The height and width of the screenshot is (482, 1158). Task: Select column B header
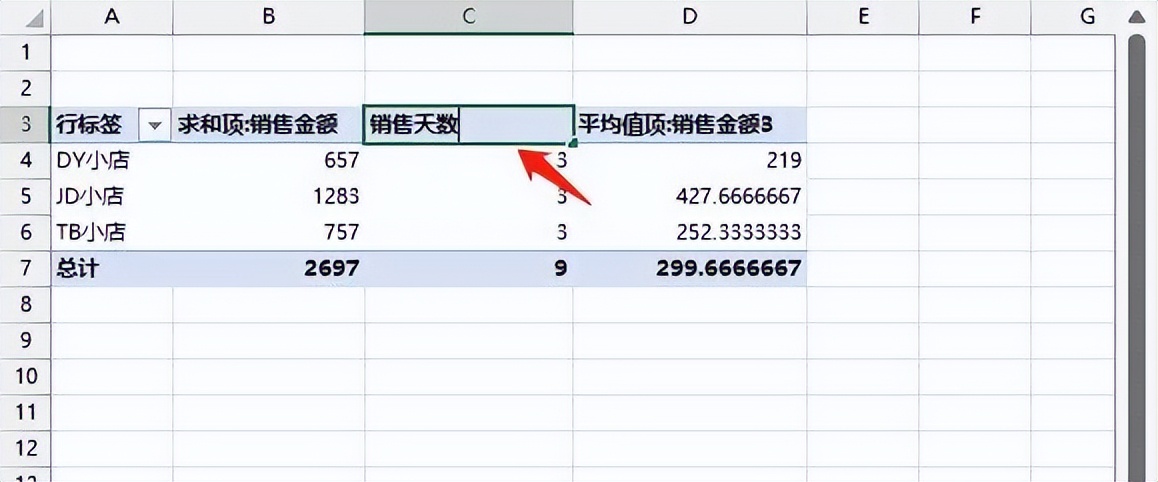pos(269,17)
